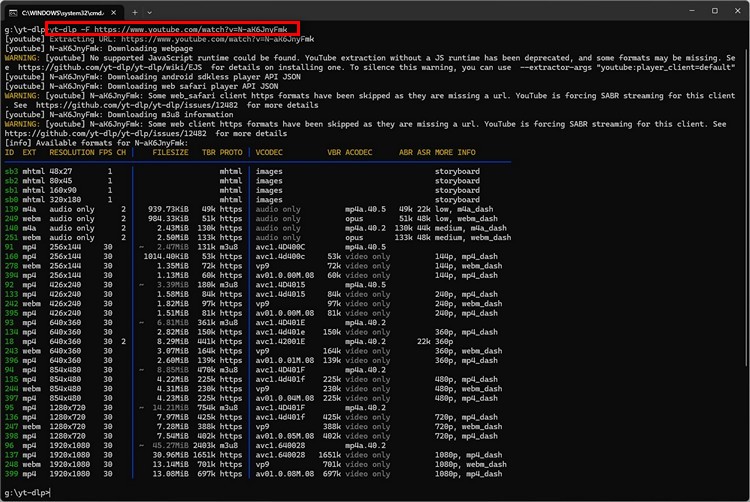
Task: Open the URL after 'Extracting URL:'
Action: pos(194,39)
